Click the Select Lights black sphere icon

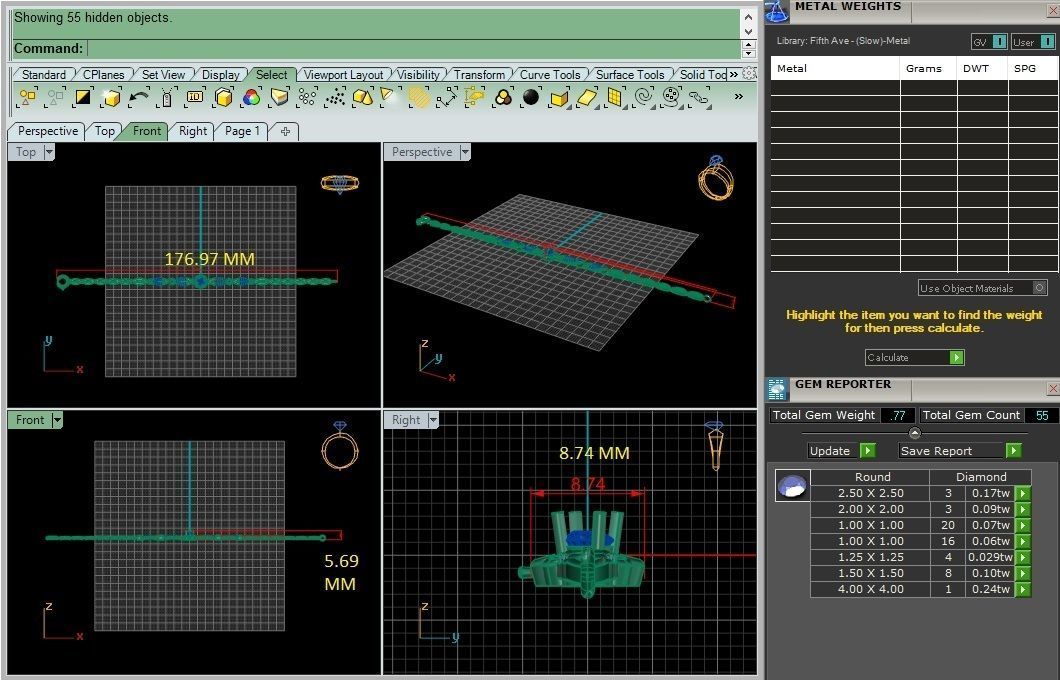(x=531, y=98)
